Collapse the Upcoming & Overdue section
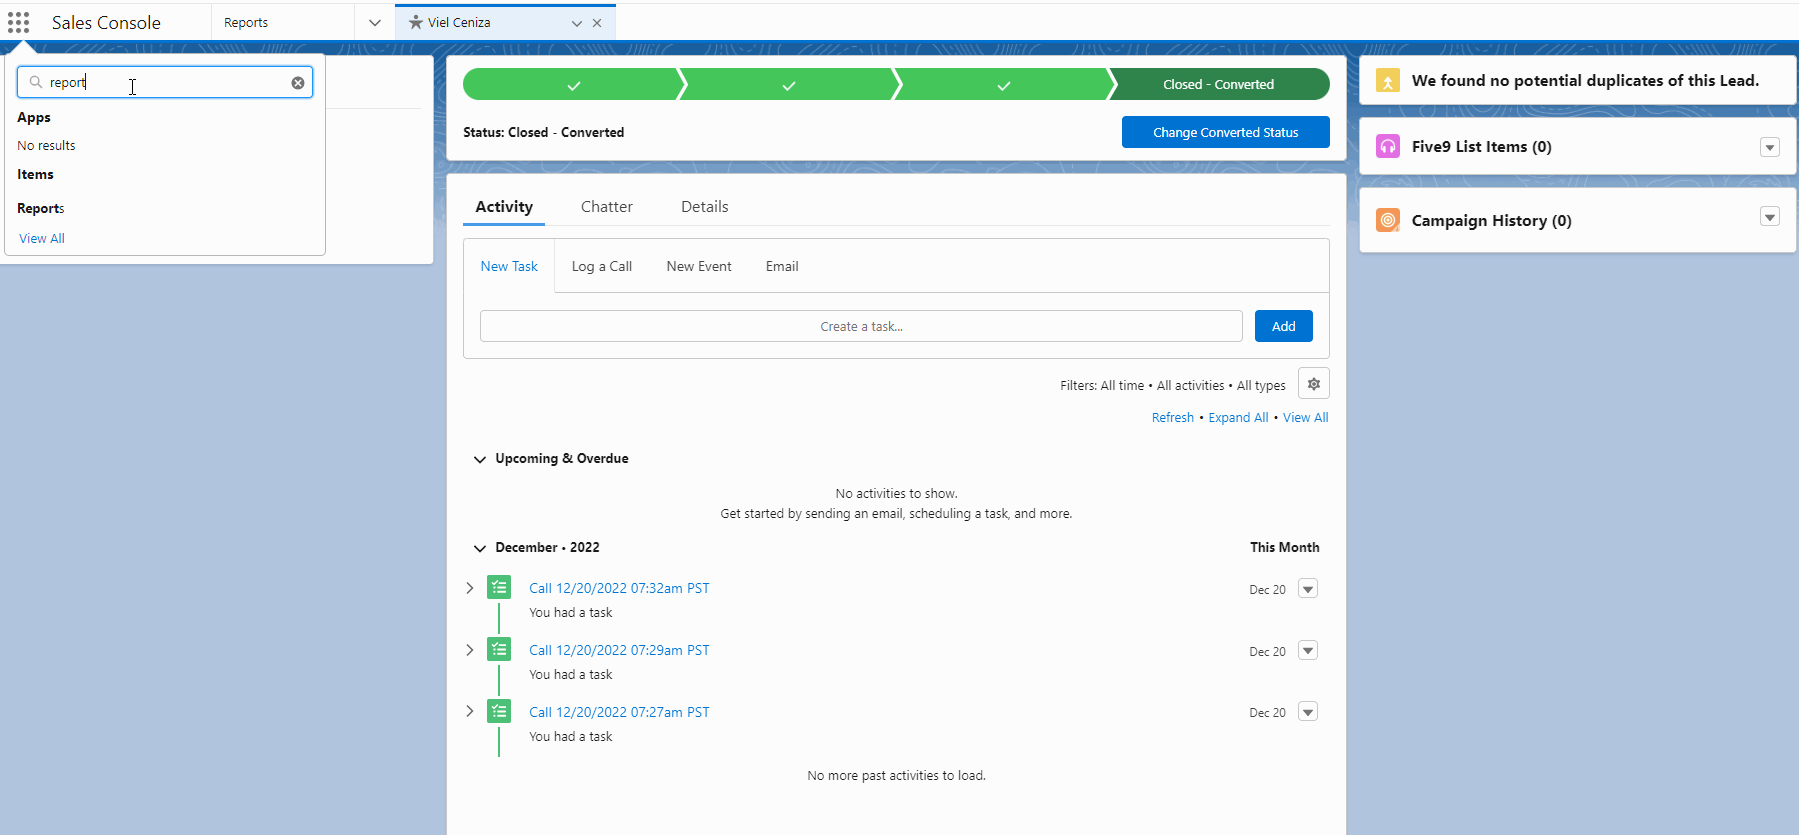The image size is (1799, 835). [480, 459]
